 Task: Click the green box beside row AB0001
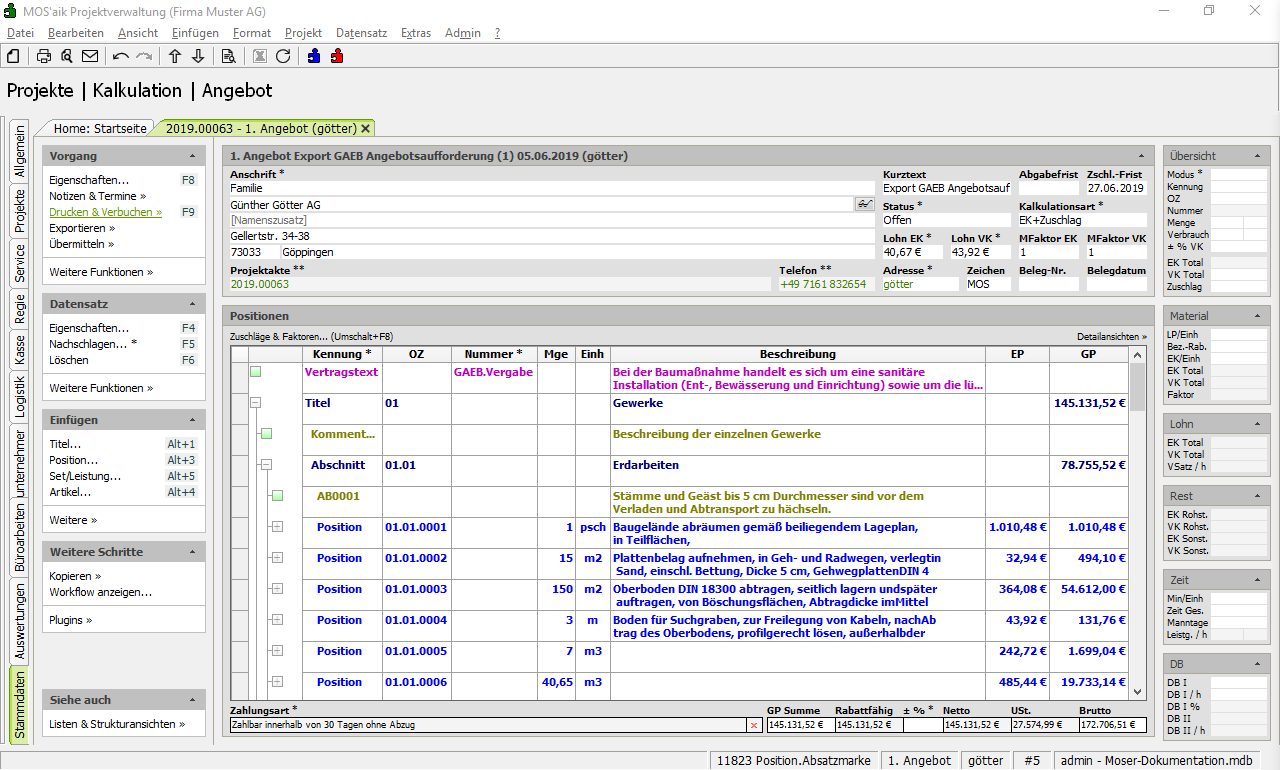277,496
